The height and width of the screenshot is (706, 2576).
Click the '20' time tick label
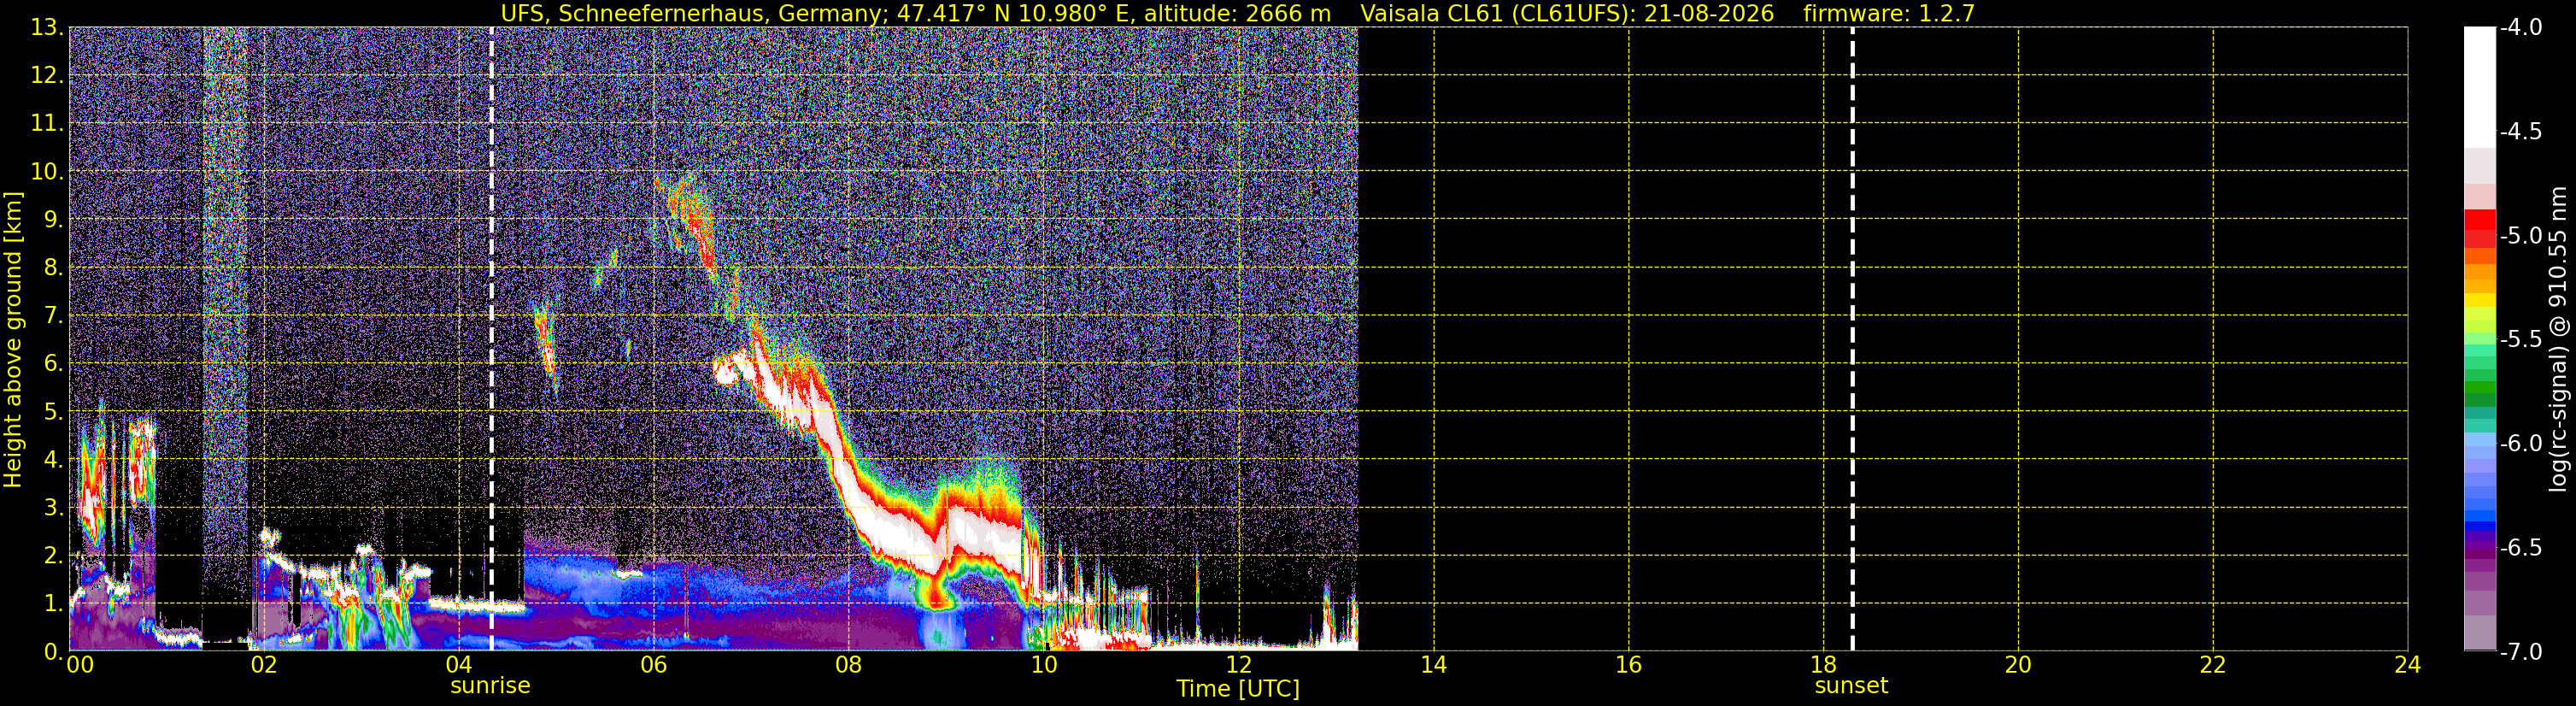coord(2018,666)
